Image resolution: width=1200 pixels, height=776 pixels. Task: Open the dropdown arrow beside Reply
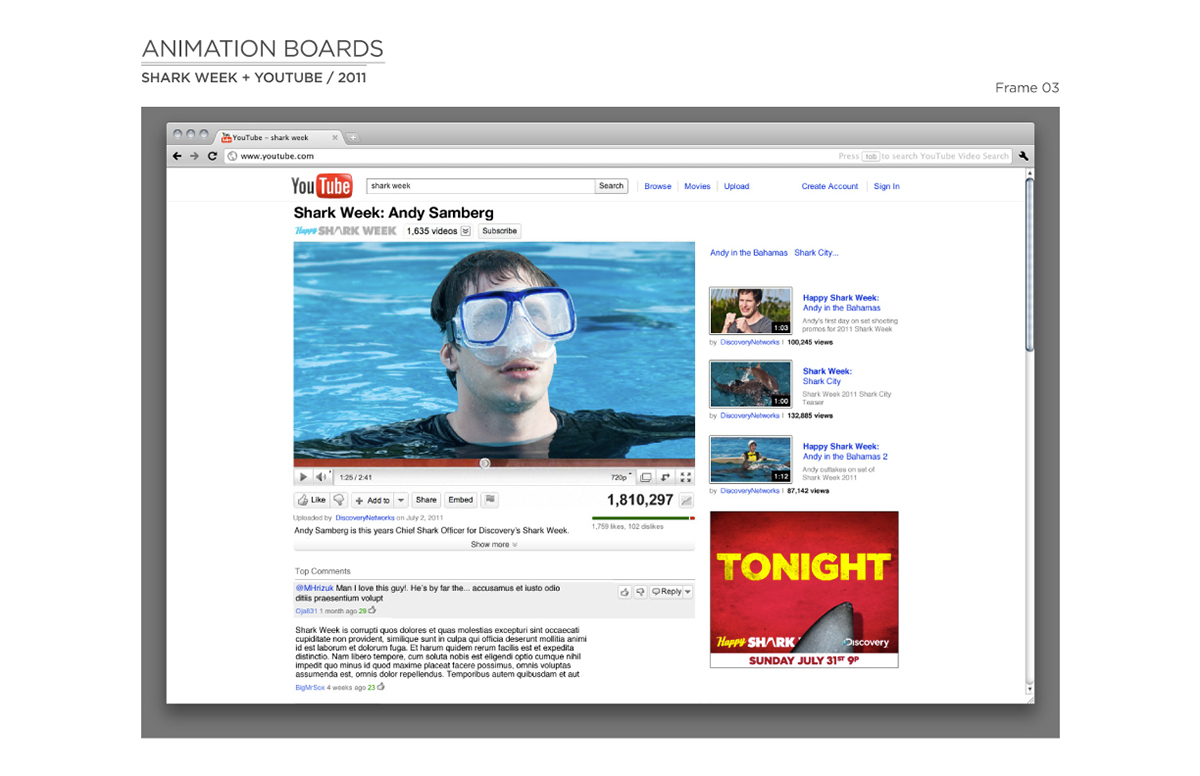[688, 592]
